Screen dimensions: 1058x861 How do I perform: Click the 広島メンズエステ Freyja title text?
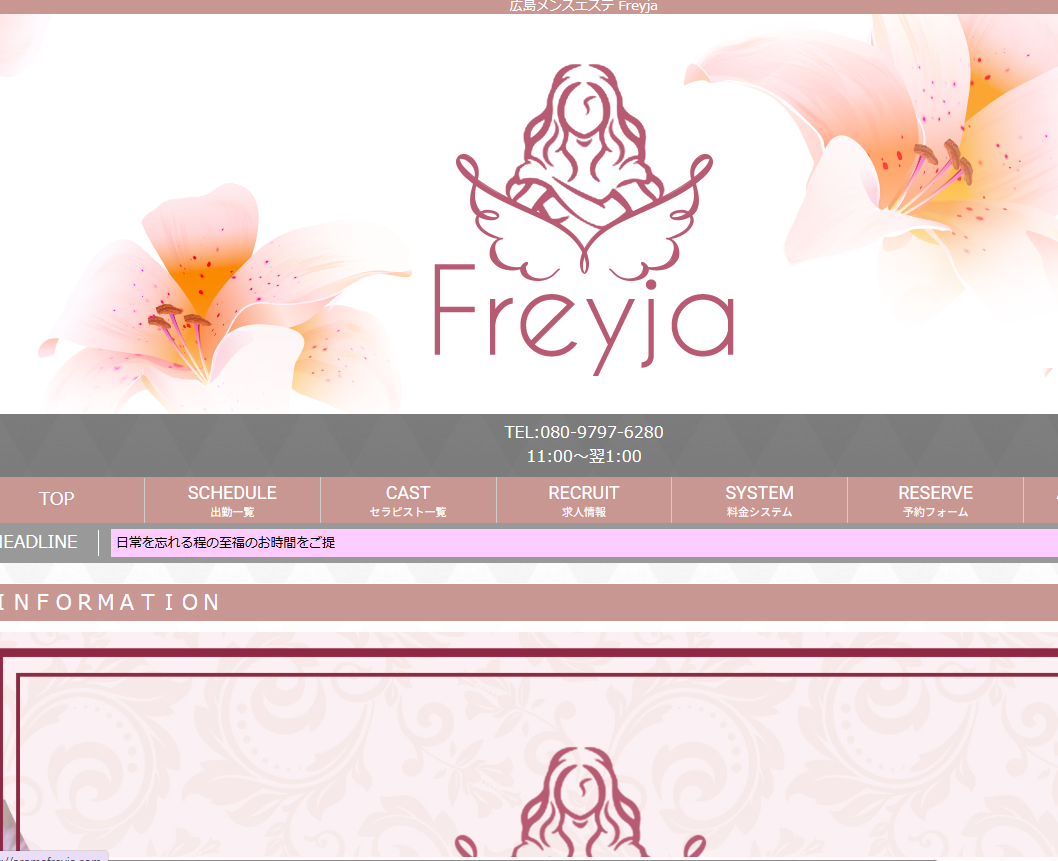tap(583, 6)
